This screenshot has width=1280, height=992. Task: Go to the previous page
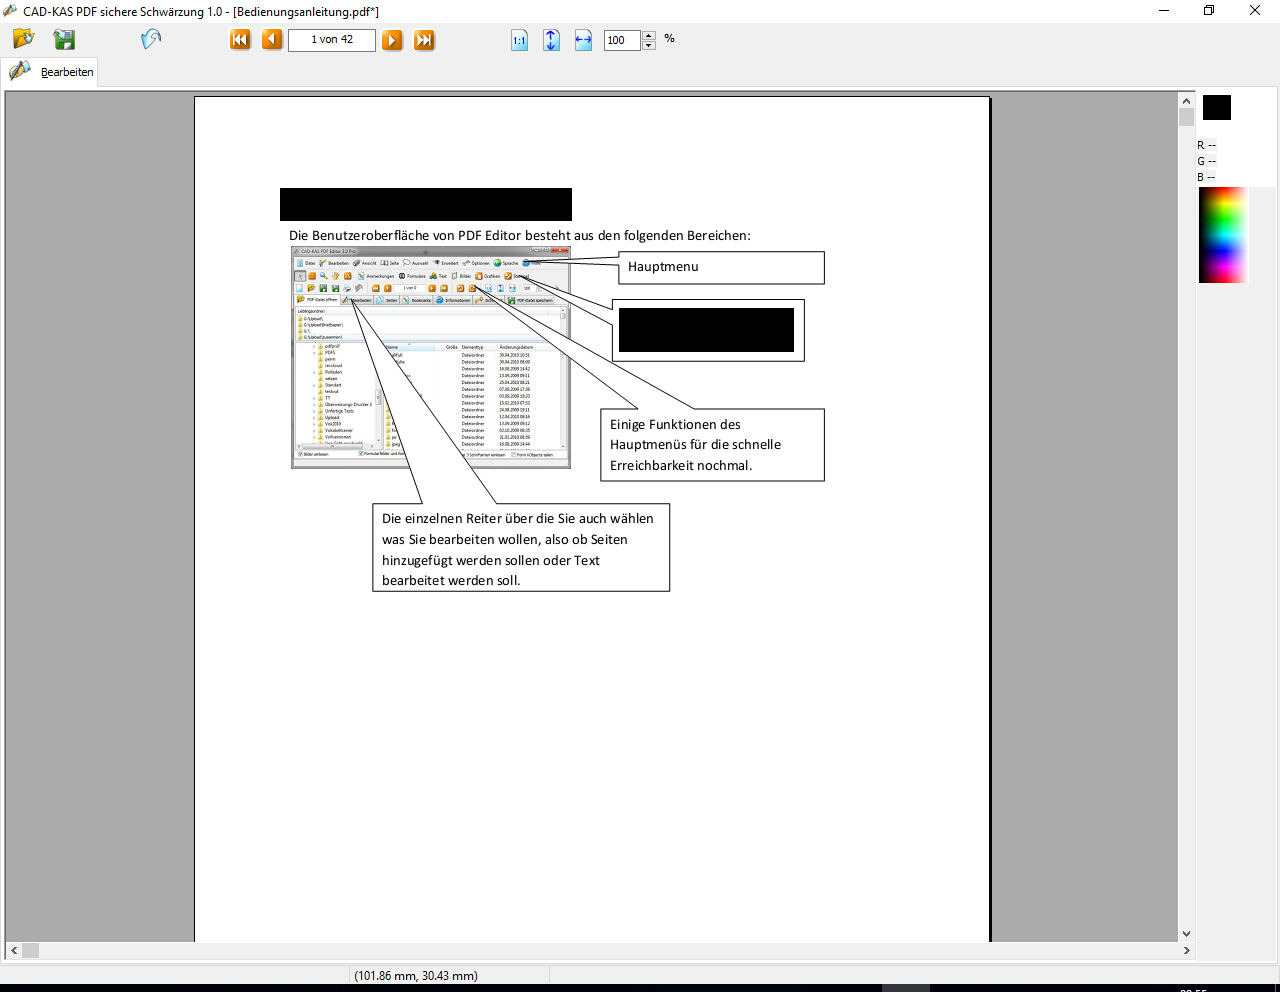[x=272, y=40]
